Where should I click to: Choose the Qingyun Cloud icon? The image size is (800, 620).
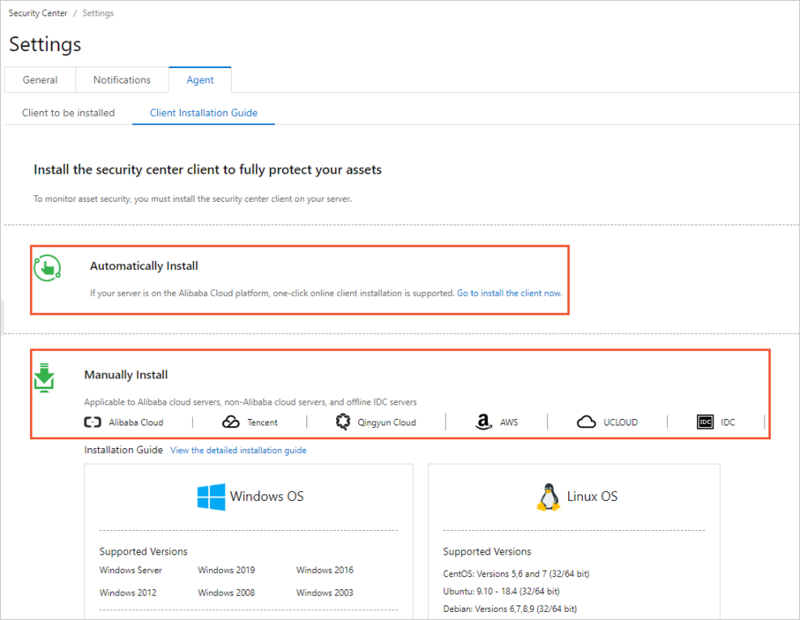click(343, 422)
